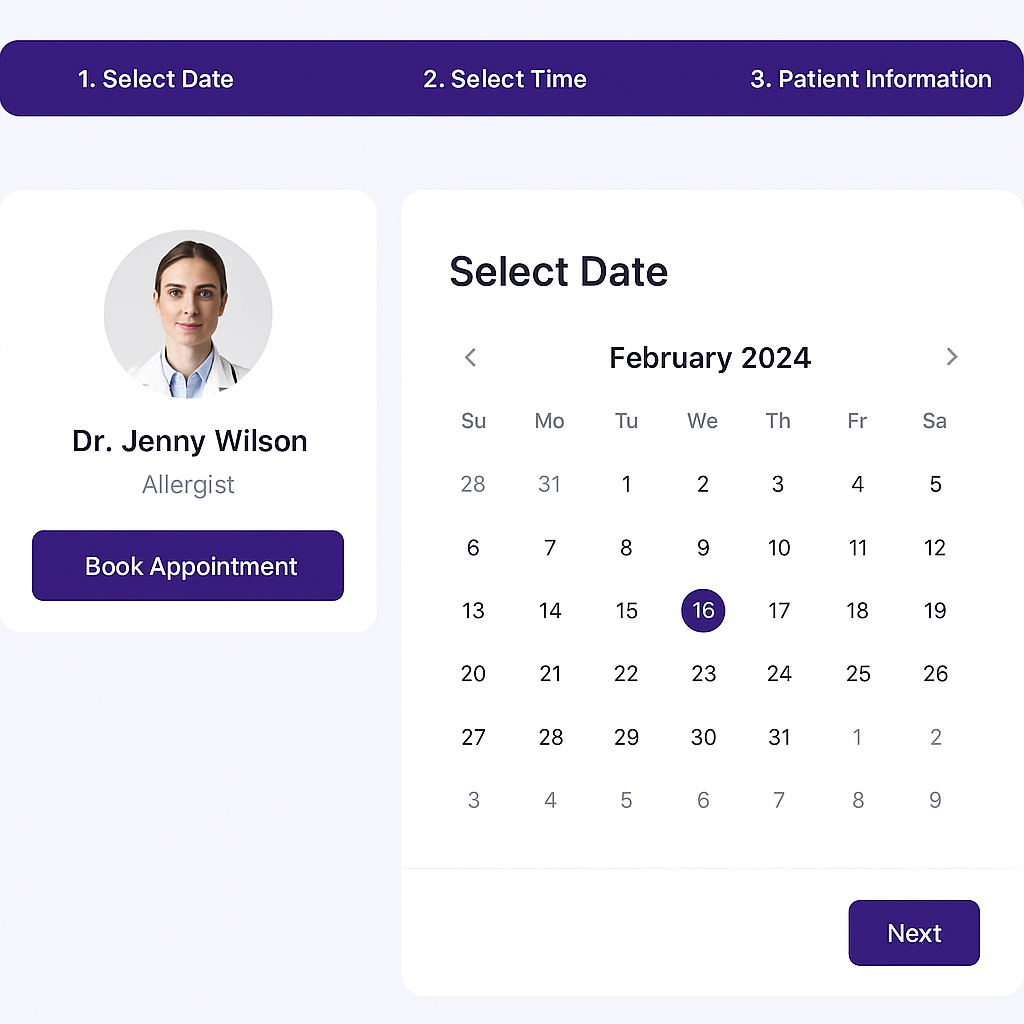The image size is (1024, 1024).
Task: Pick date 10 under Thursday column
Action: click(779, 548)
